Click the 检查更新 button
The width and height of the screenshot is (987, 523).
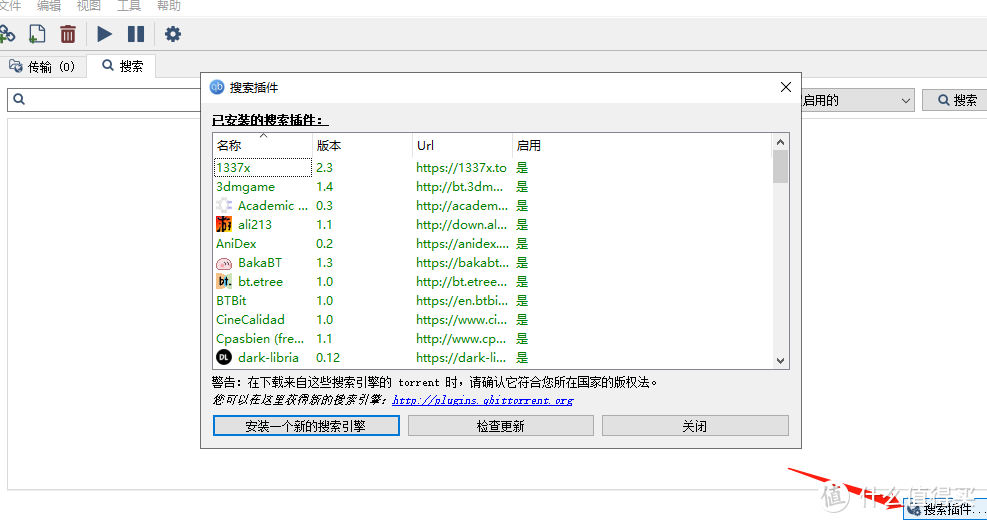pos(500,426)
